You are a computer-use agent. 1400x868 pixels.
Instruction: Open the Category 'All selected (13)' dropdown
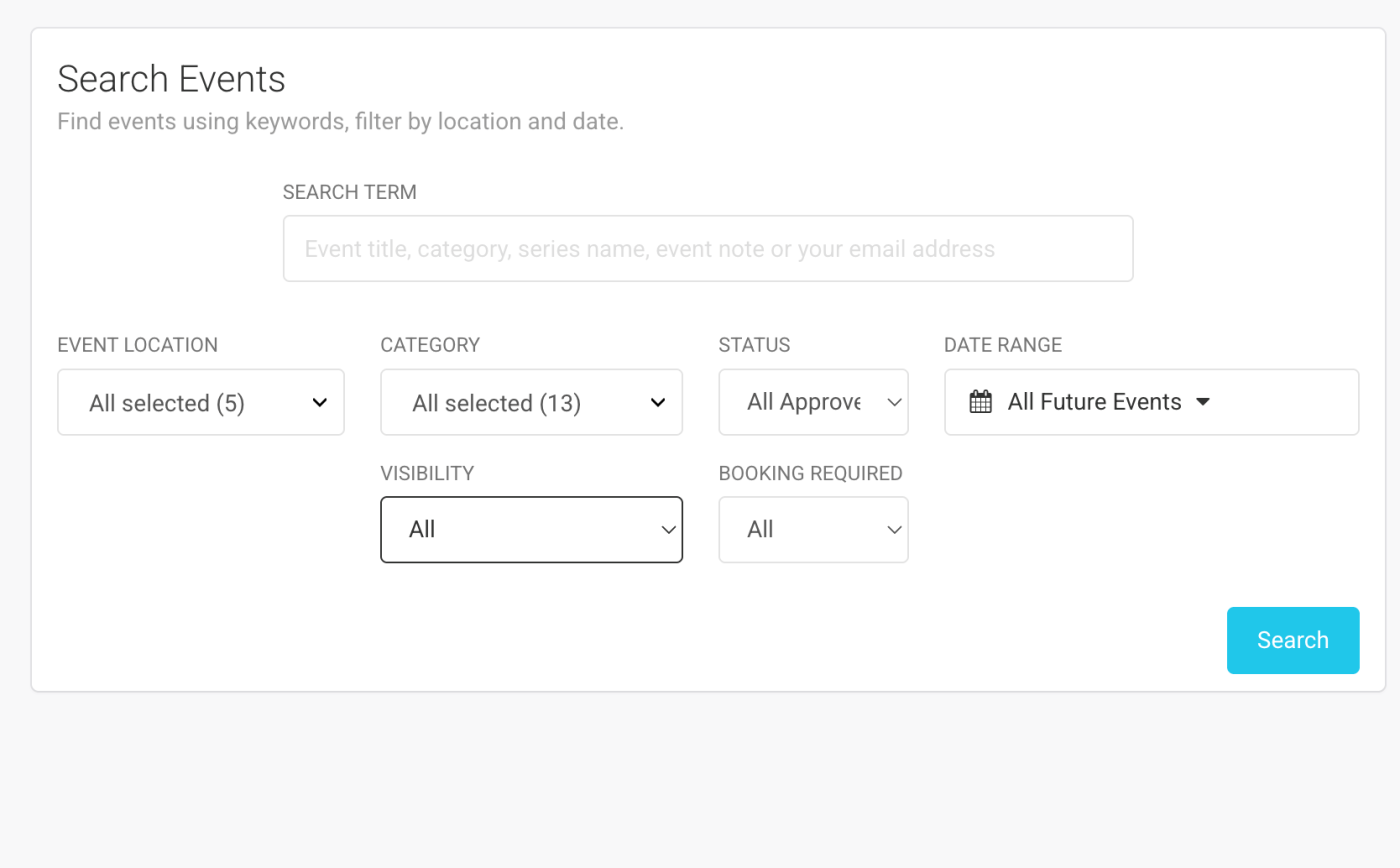(531, 402)
